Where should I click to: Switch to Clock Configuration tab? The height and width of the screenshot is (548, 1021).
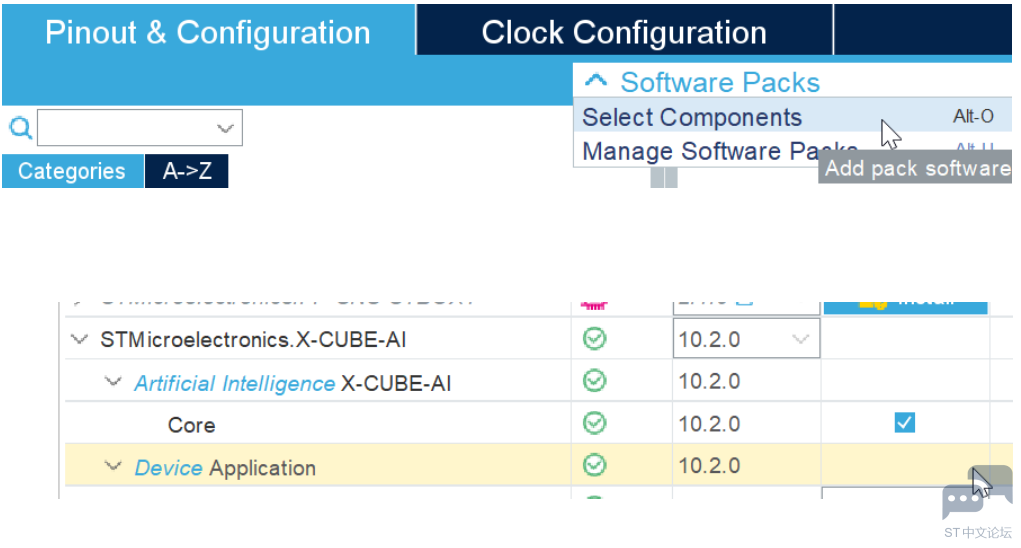click(x=624, y=32)
